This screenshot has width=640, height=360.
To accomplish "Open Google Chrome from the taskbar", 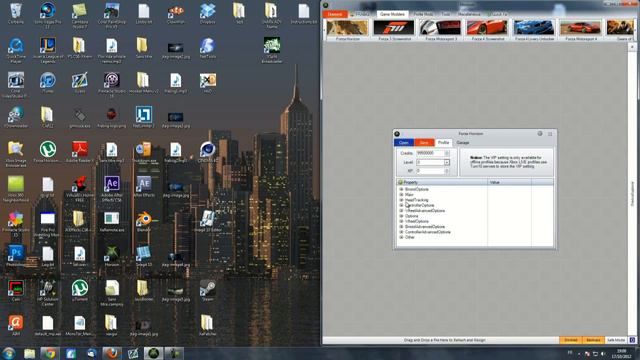I will tap(50, 353).
